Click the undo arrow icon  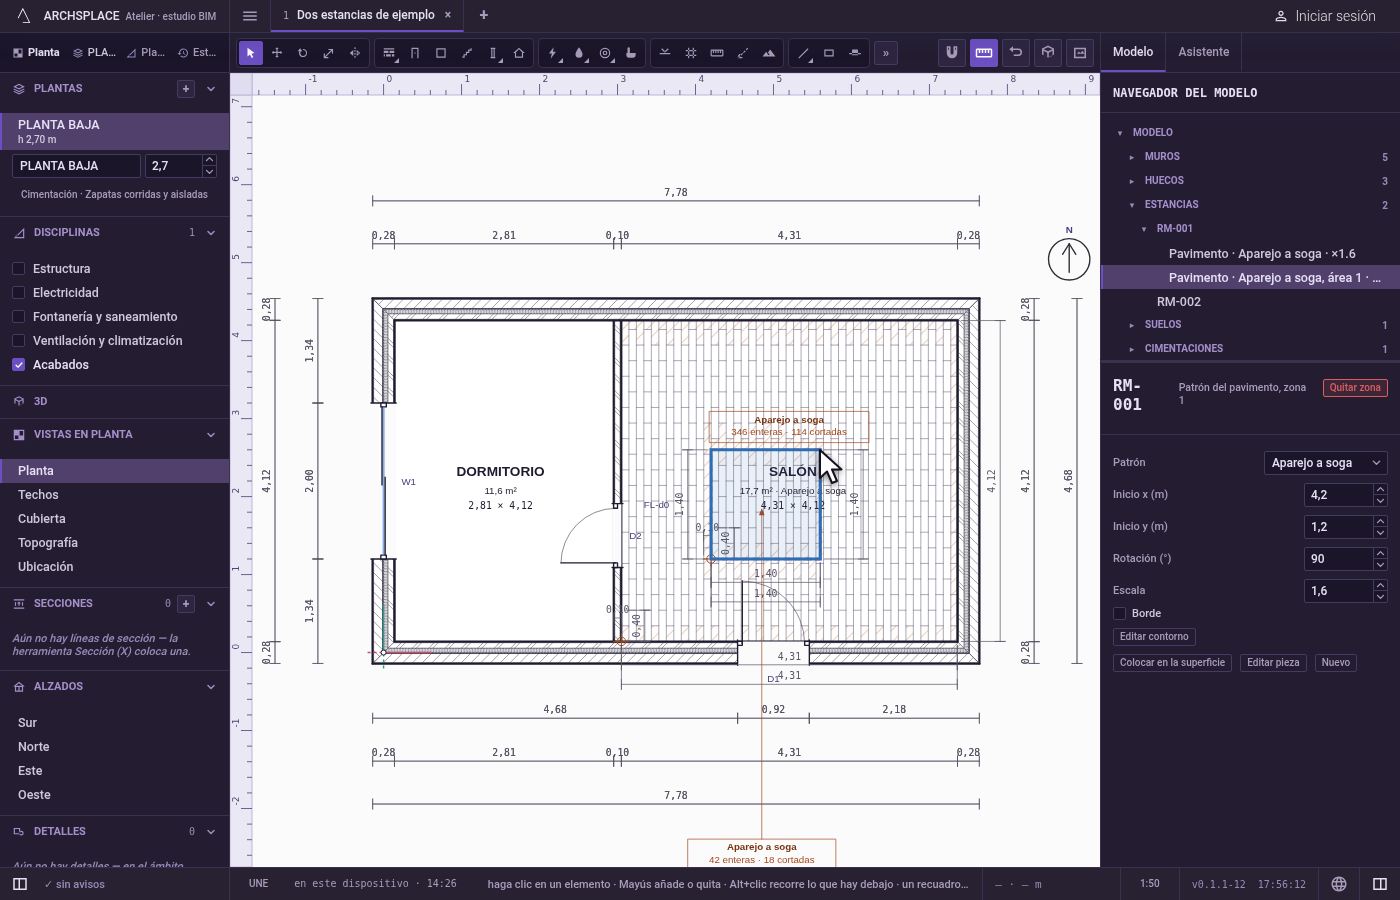click(1016, 52)
